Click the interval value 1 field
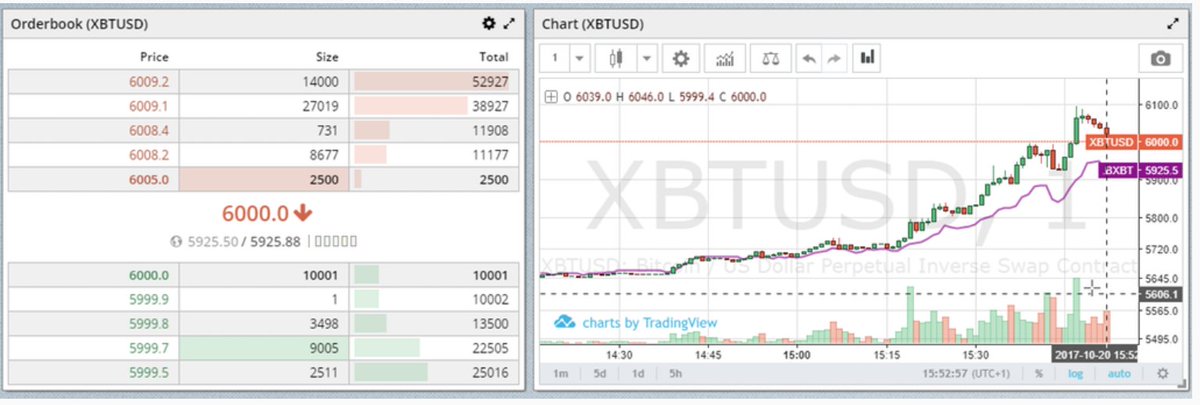 click(x=554, y=58)
